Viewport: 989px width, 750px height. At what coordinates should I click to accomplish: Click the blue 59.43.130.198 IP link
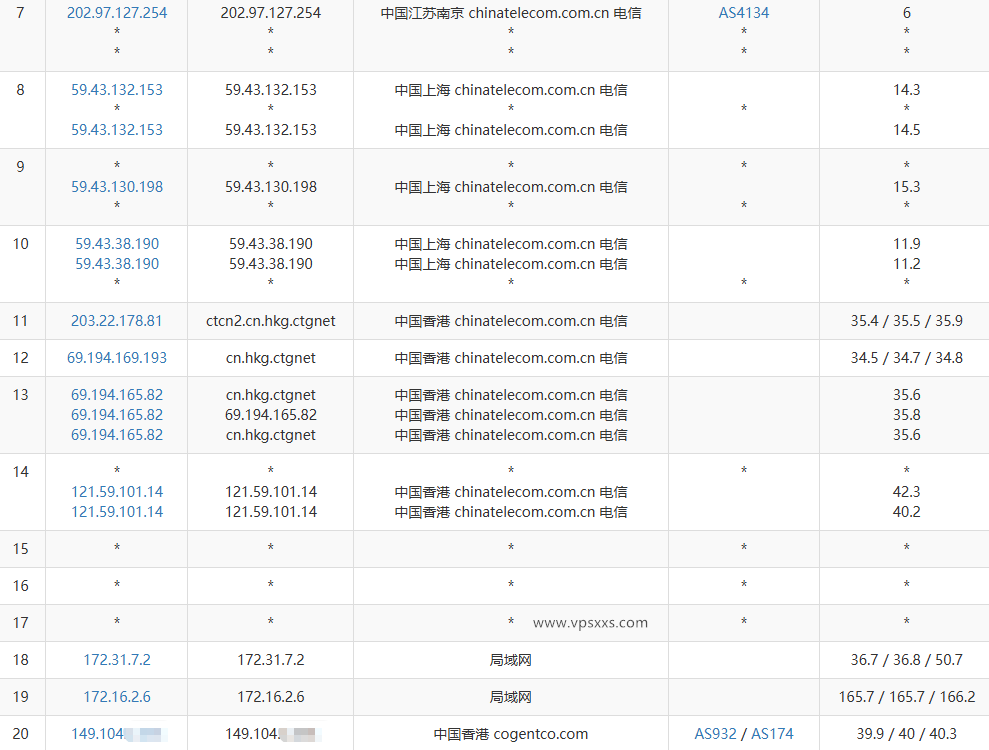click(x=117, y=187)
